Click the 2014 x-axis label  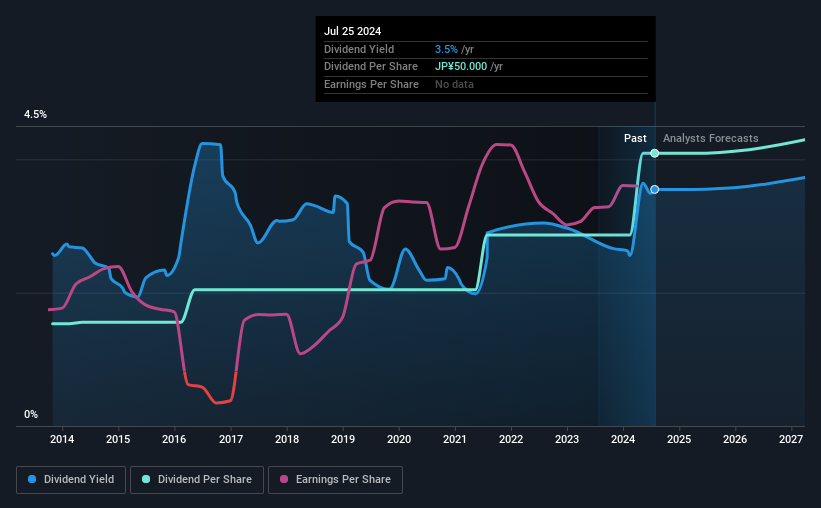pyautogui.click(x=62, y=439)
